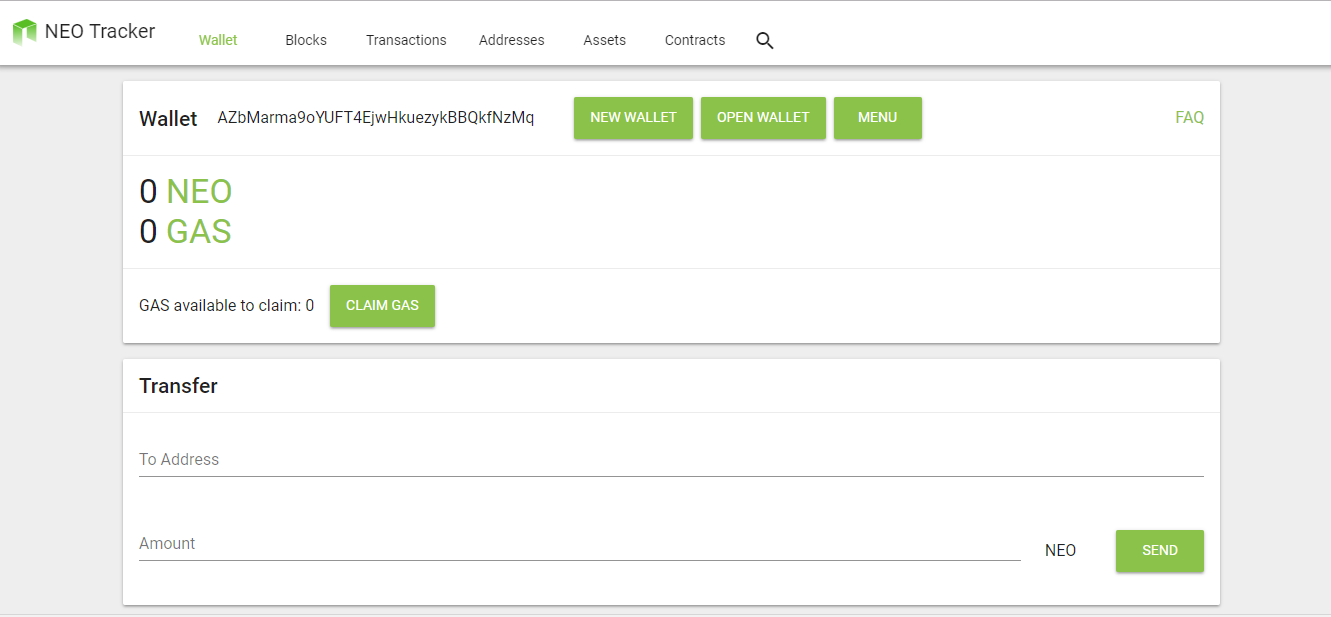Viewport: 1331px width, 617px height.
Task: Focus the Amount input field
Action: [x=580, y=544]
